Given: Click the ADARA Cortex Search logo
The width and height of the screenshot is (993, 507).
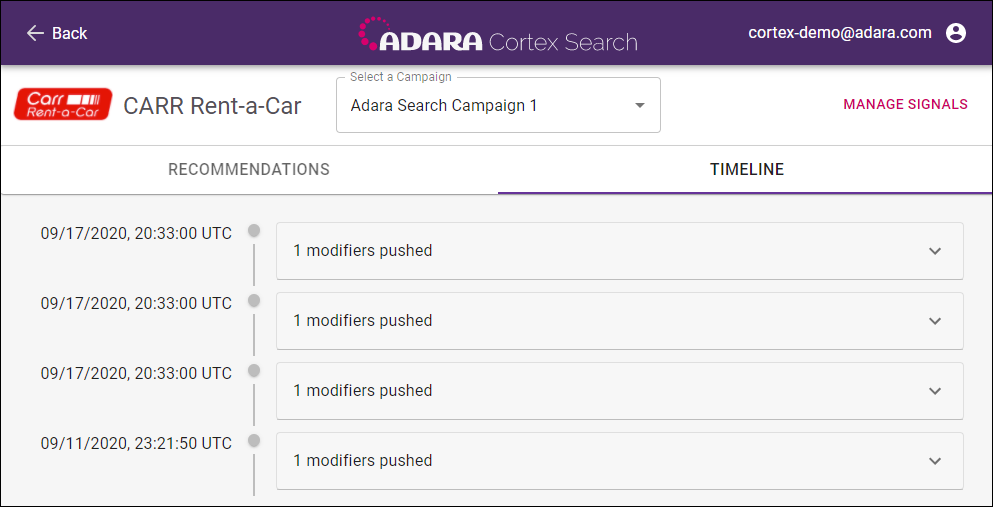Looking at the screenshot, I should [x=498, y=35].
